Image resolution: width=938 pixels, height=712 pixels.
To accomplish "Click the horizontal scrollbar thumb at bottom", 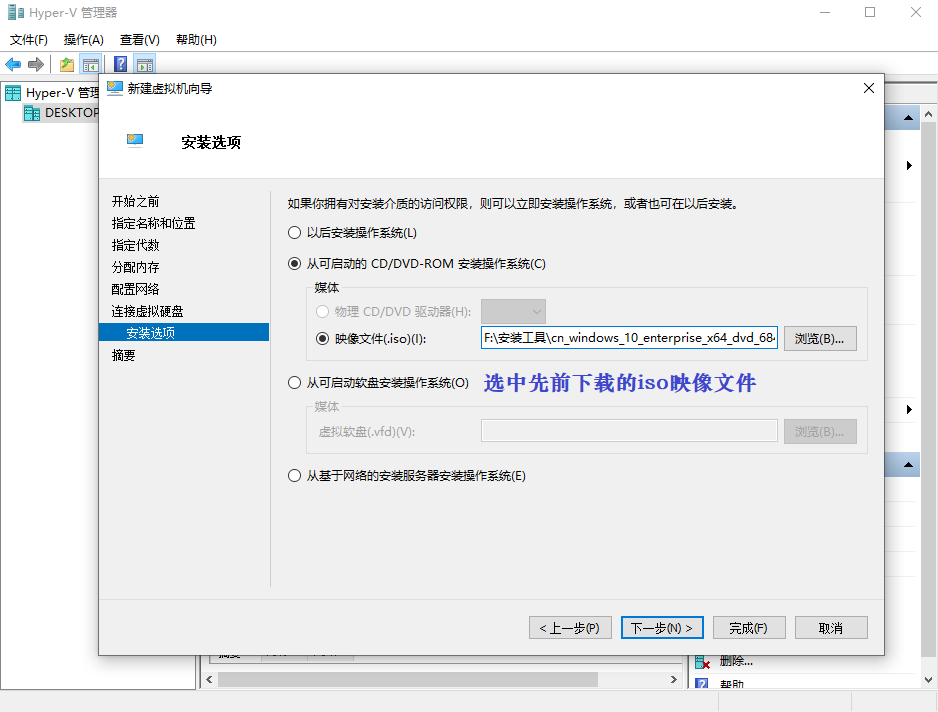I will click(x=408, y=679).
